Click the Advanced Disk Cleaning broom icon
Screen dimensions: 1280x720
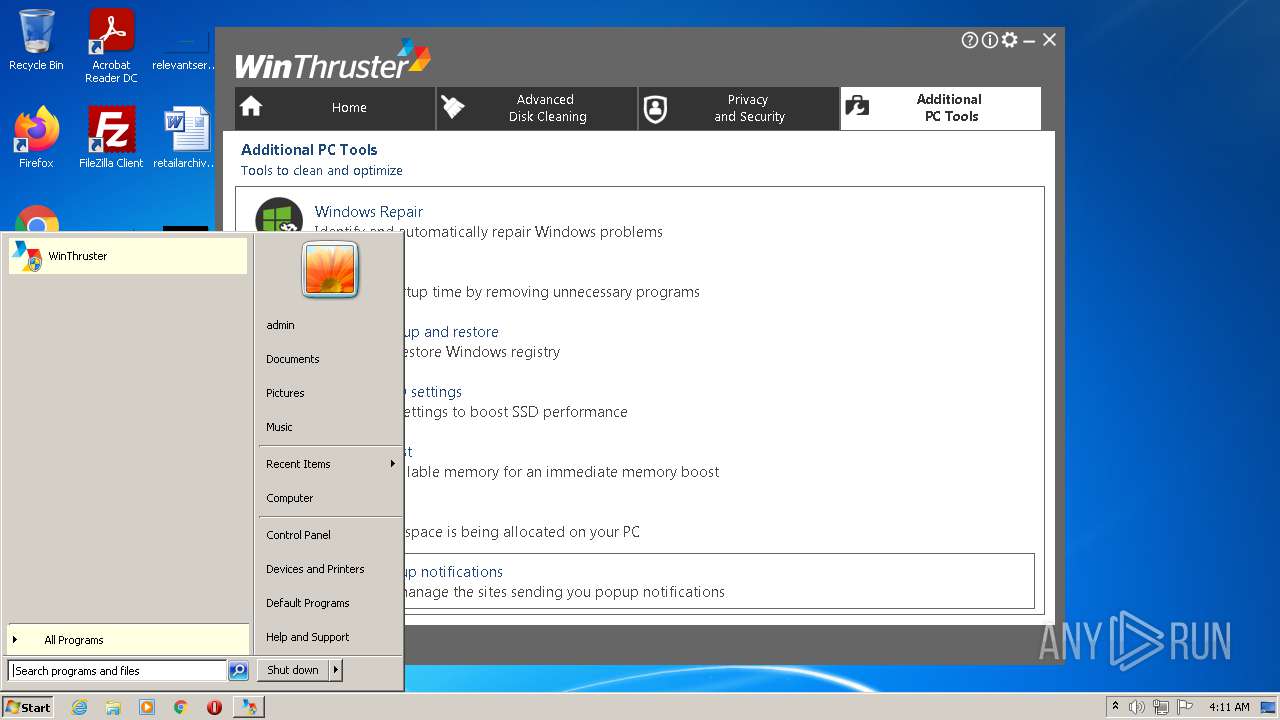[453, 108]
